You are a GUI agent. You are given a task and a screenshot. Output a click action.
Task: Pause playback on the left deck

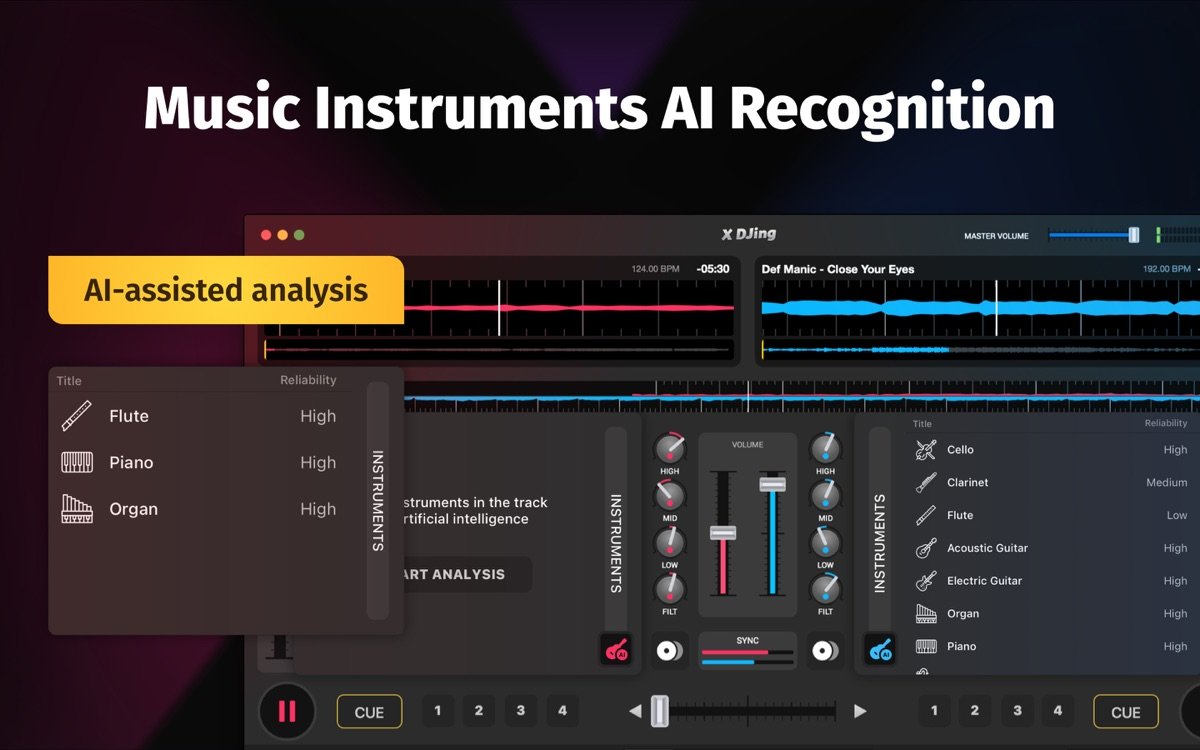(x=287, y=711)
